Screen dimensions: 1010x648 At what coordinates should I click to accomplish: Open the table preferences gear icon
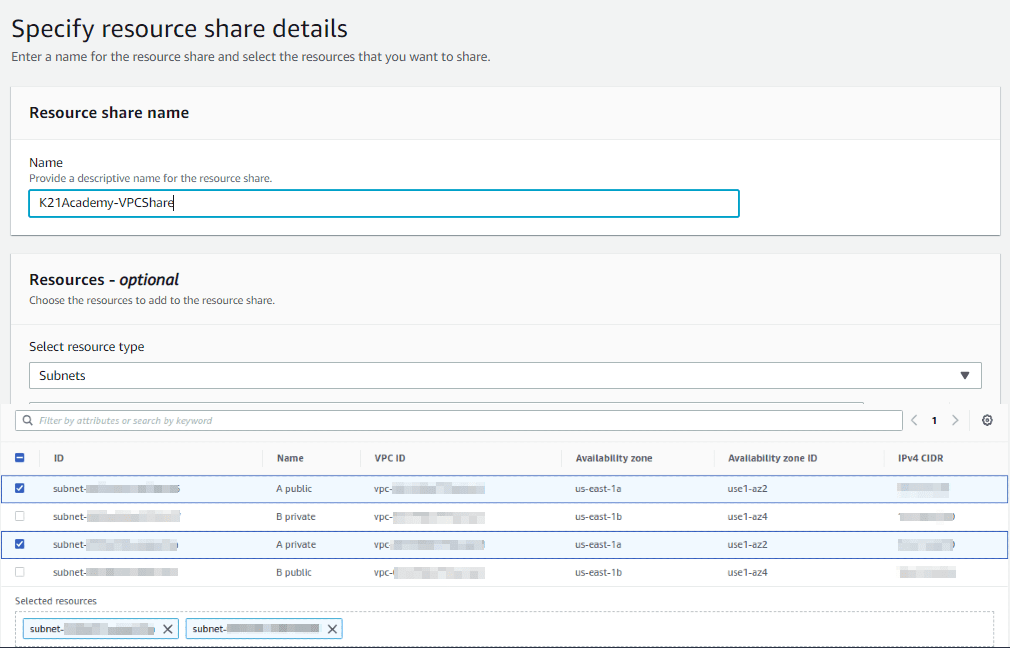987,420
